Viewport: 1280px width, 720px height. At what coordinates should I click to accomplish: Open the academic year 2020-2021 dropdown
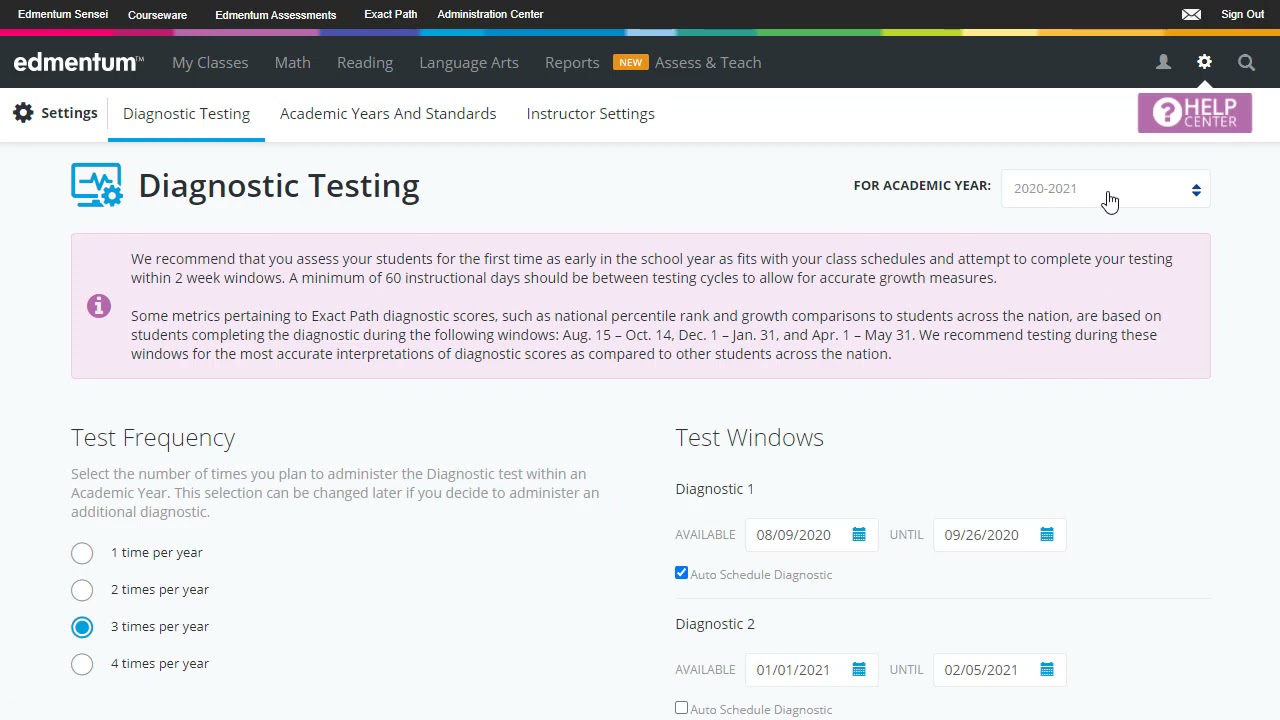point(1106,189)
